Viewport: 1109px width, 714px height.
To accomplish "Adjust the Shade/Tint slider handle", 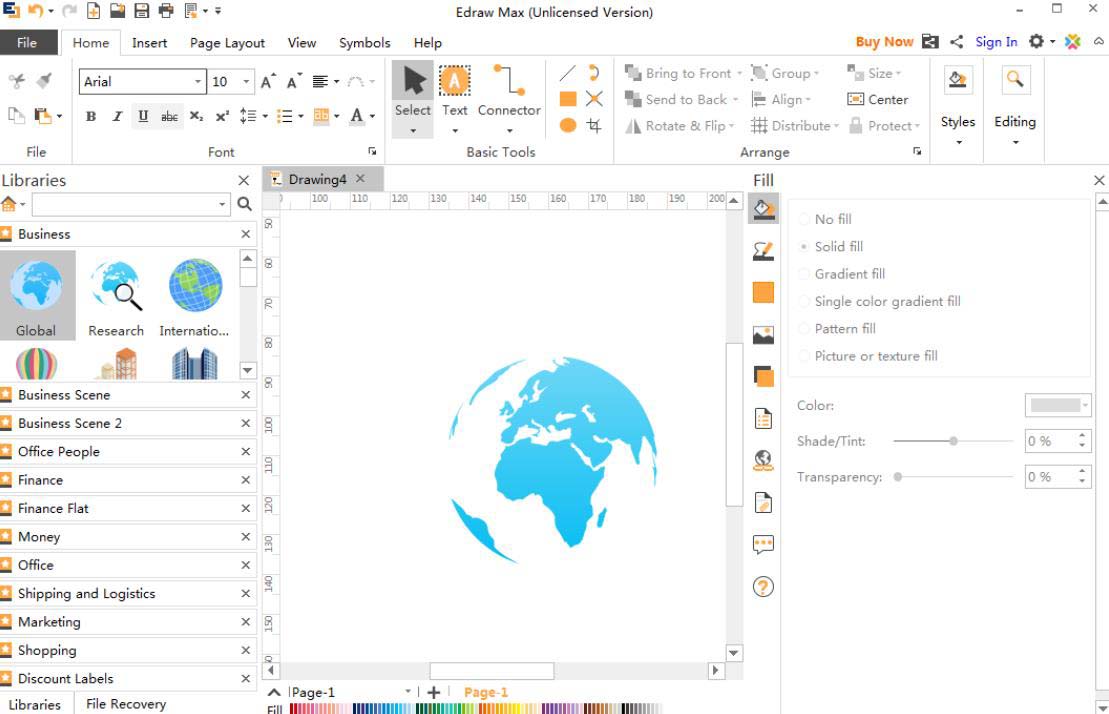I will 953,441.
